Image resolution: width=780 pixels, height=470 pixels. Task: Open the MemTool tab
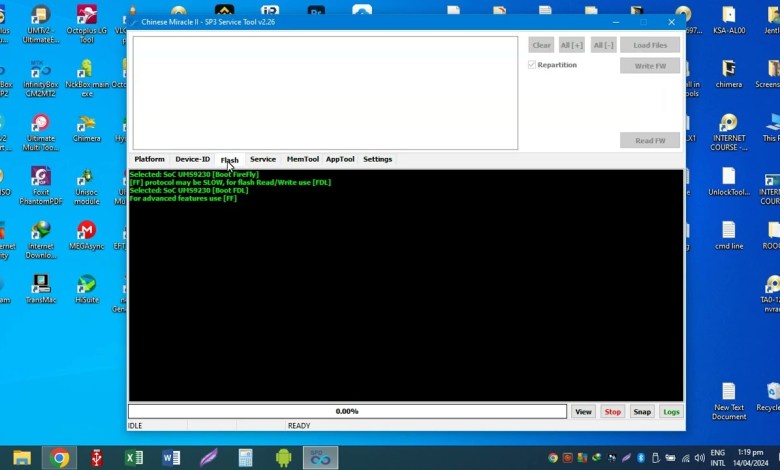[x=302, y=159]
